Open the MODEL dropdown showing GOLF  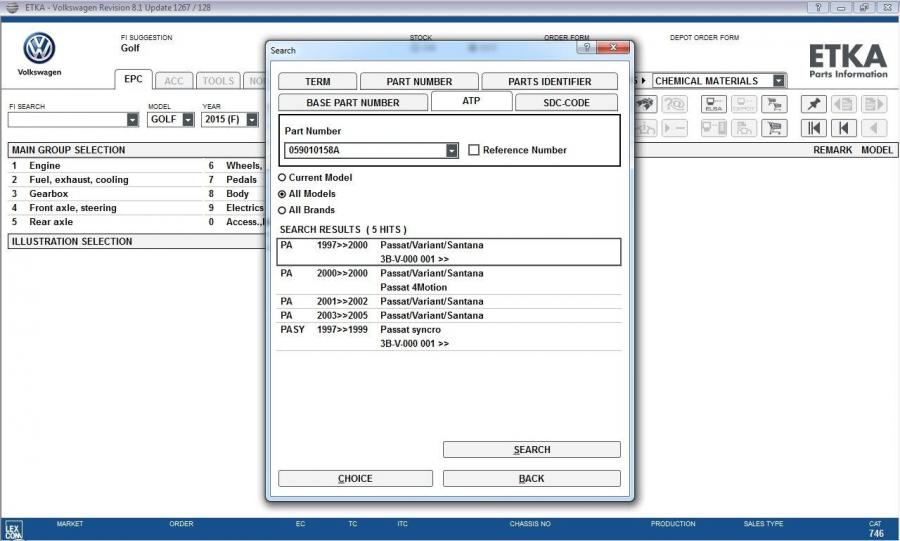pyautogui.click(x=188, y=120)
